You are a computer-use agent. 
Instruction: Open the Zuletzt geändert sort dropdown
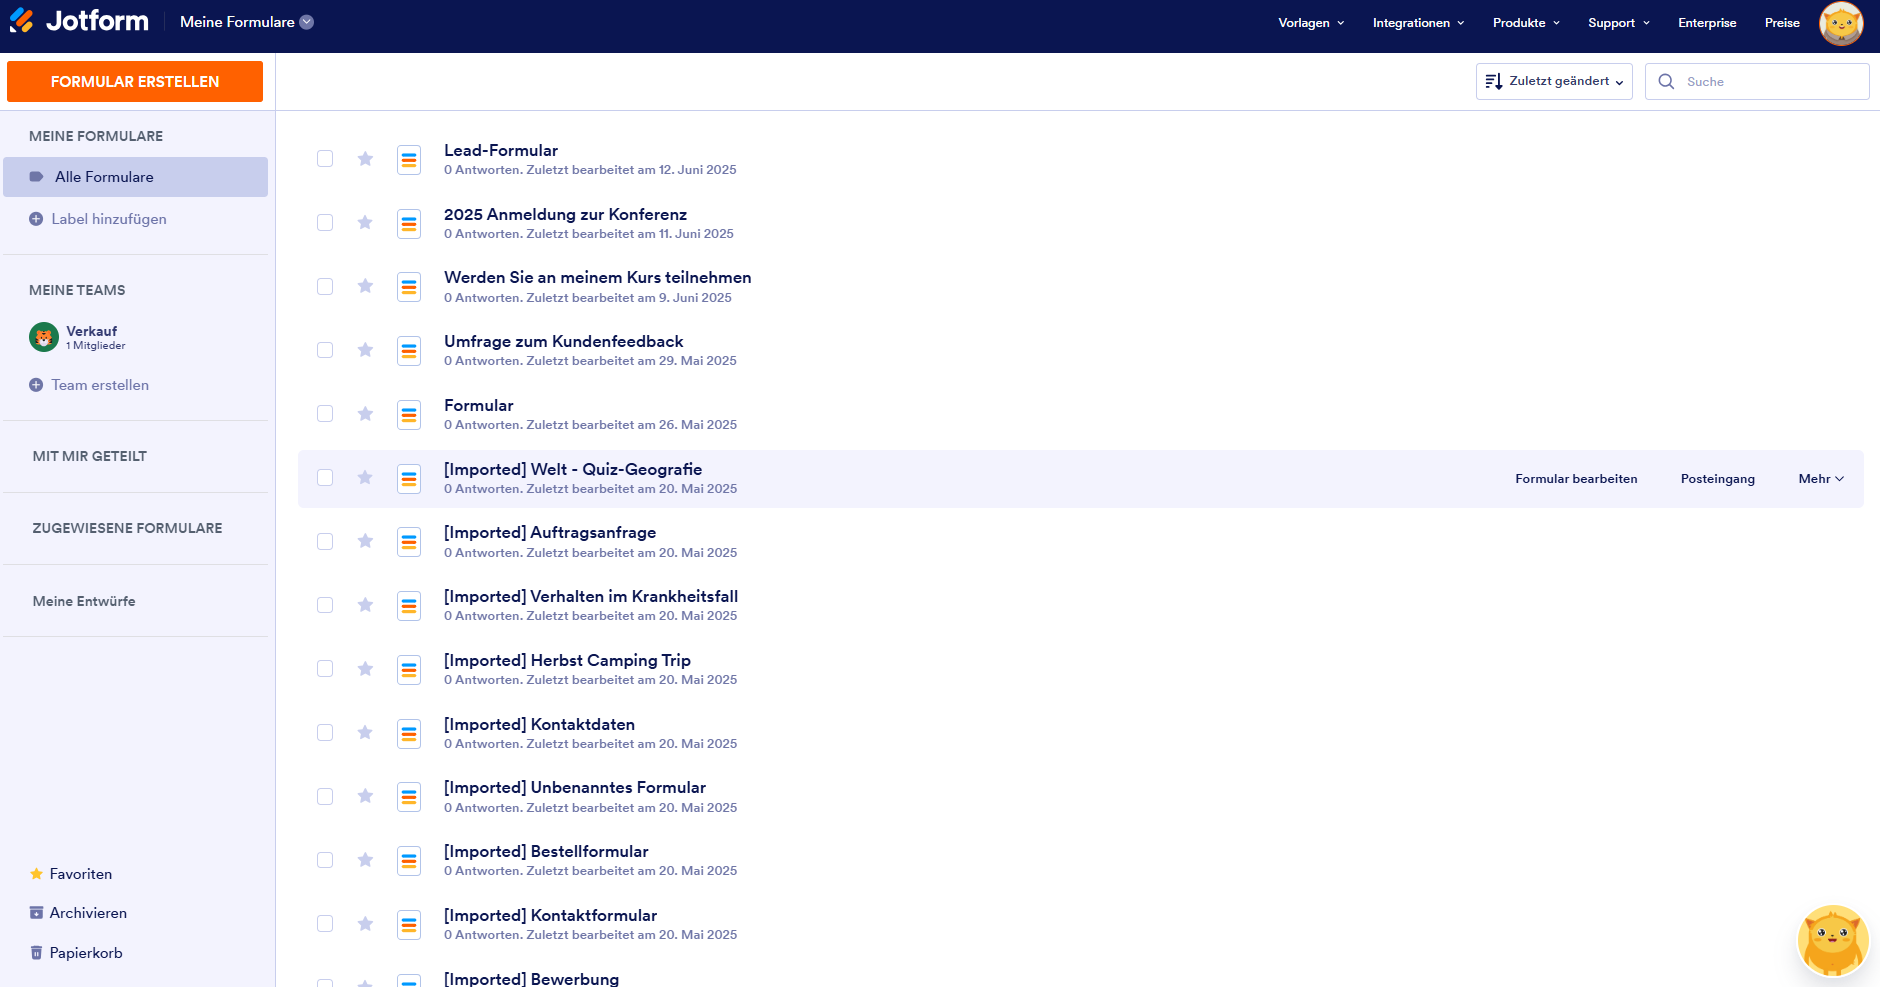pyautogui.click(x=1560, y=81)
